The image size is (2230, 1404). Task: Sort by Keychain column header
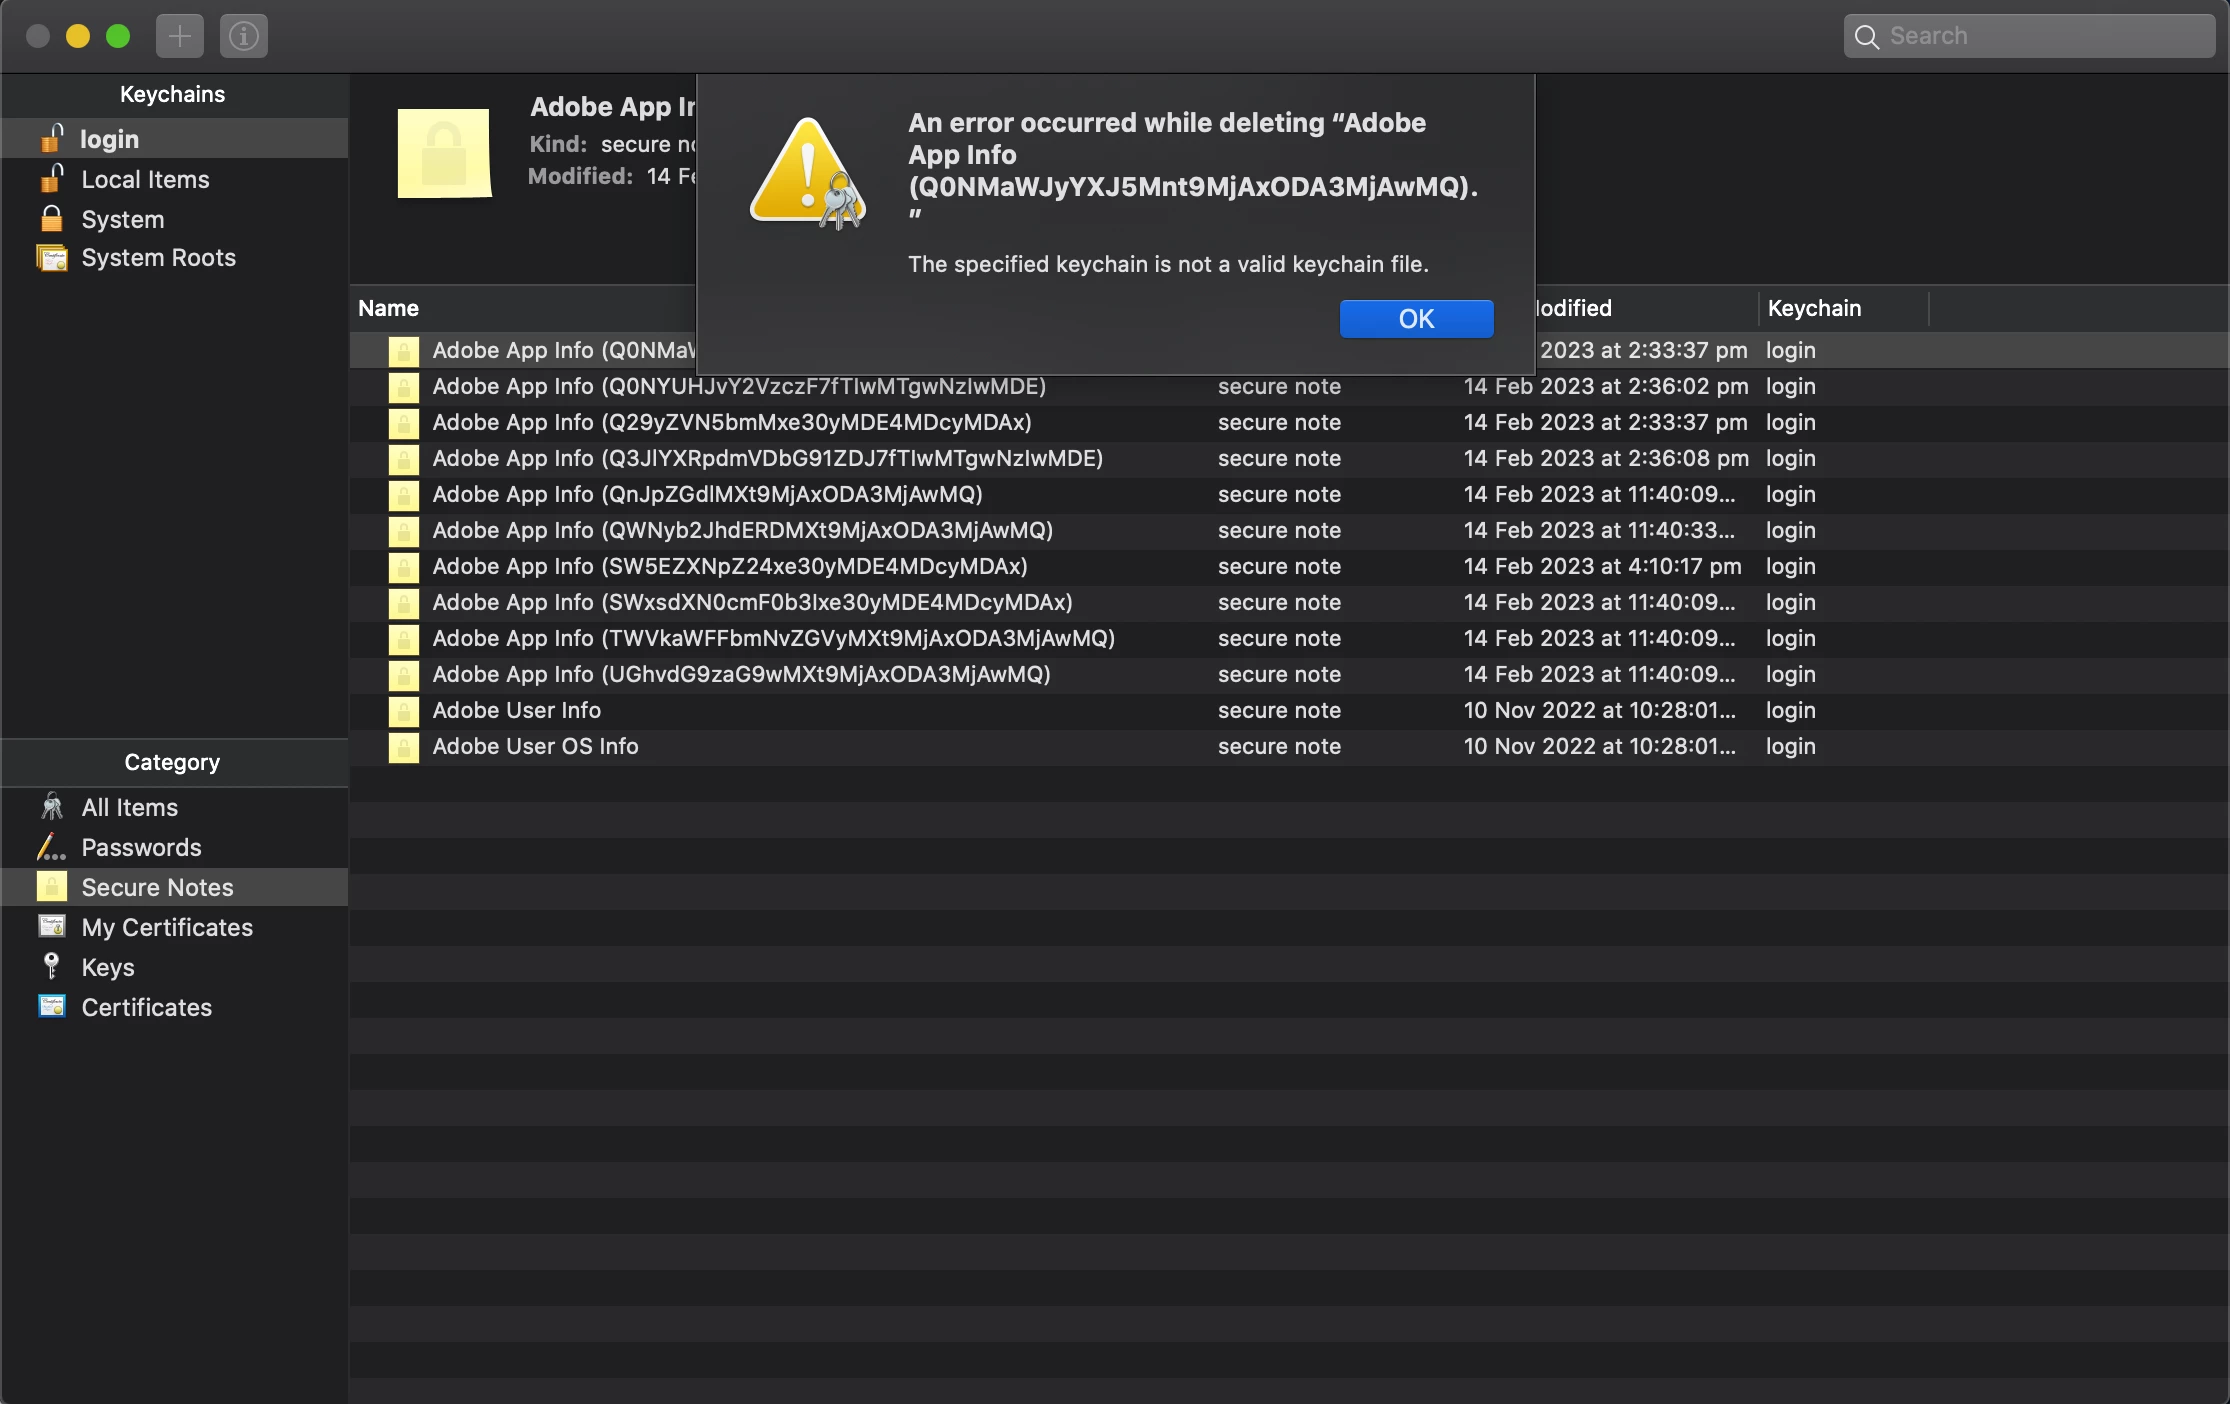click(x=1814, y=308)
